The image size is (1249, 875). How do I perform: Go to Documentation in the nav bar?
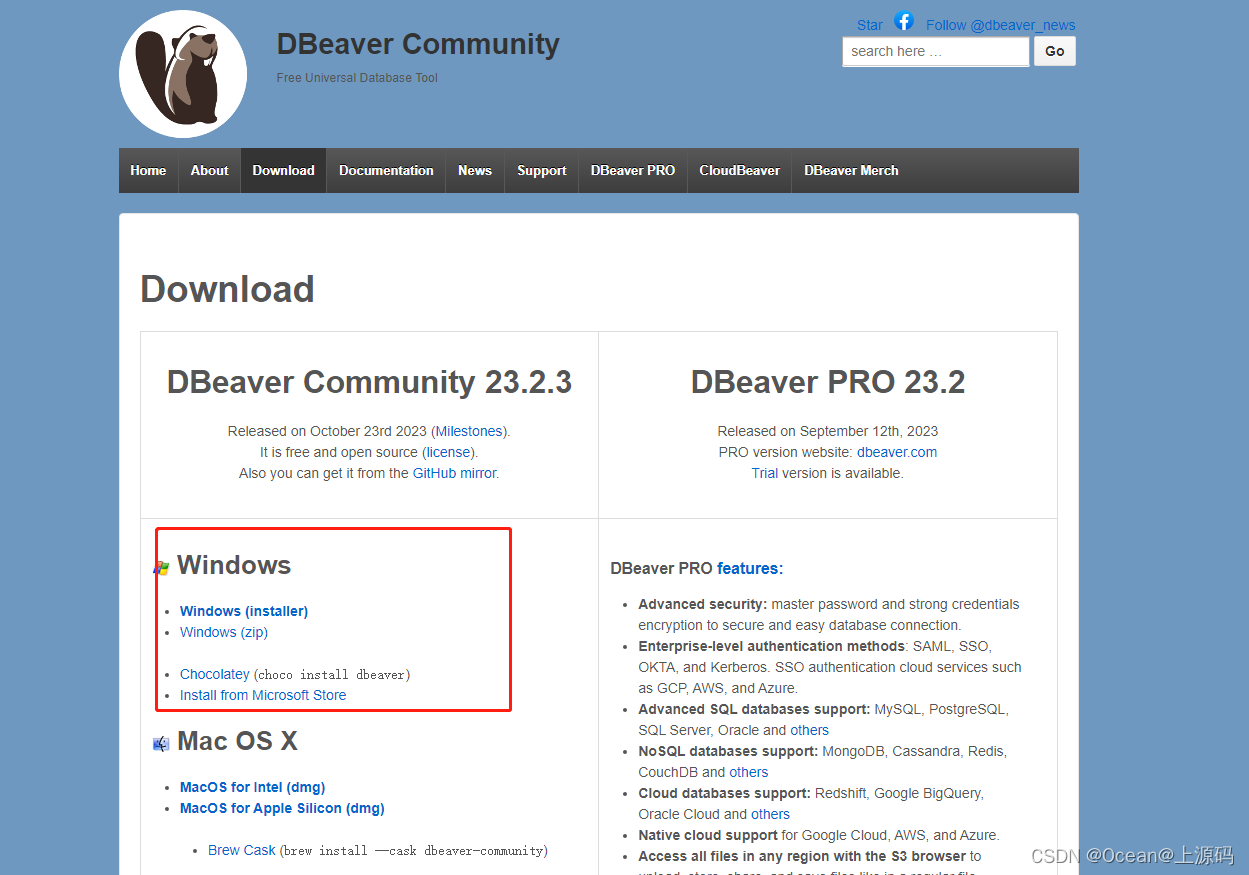point(386,171)
